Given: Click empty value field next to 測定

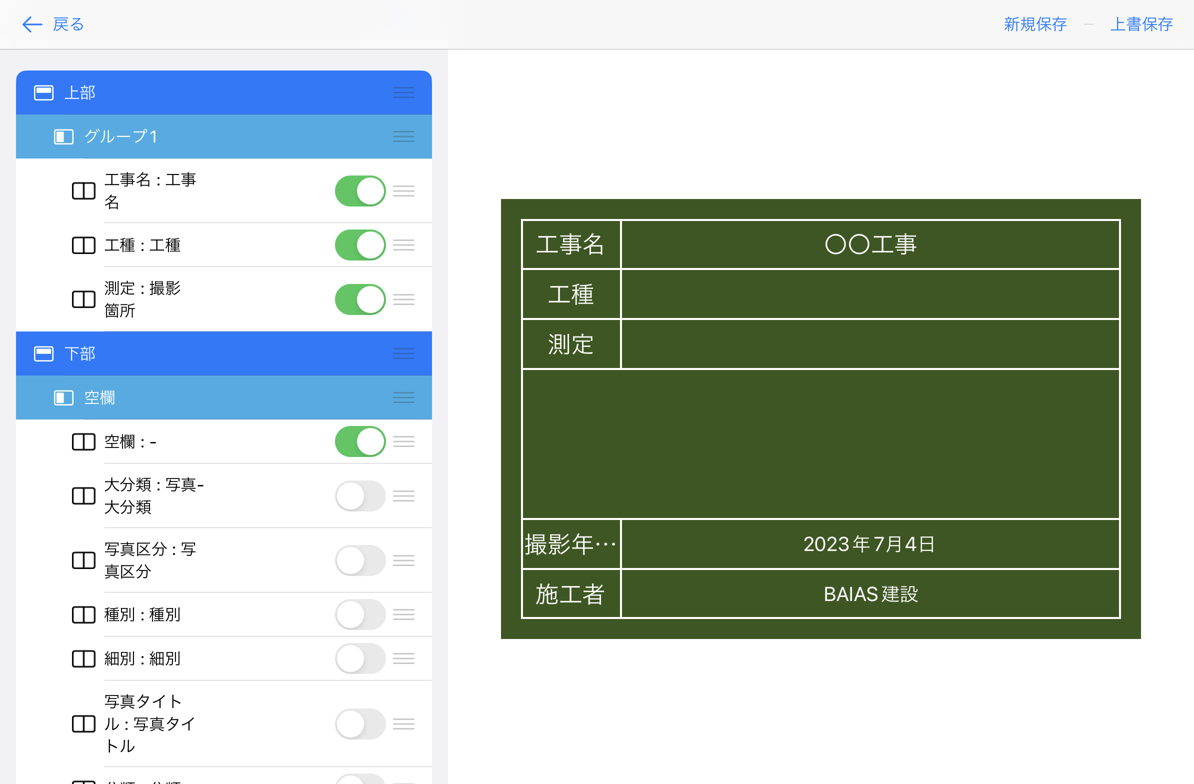Looking at the screenshot, I should point(870,345).
